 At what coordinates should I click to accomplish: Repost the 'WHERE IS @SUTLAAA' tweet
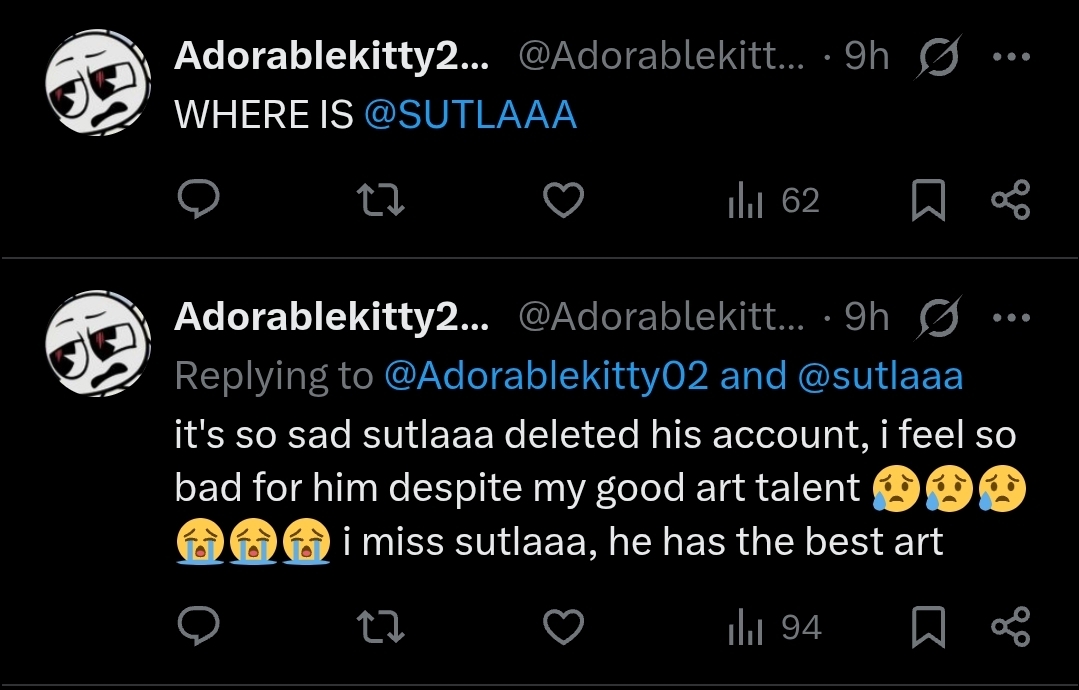(381, 203)
